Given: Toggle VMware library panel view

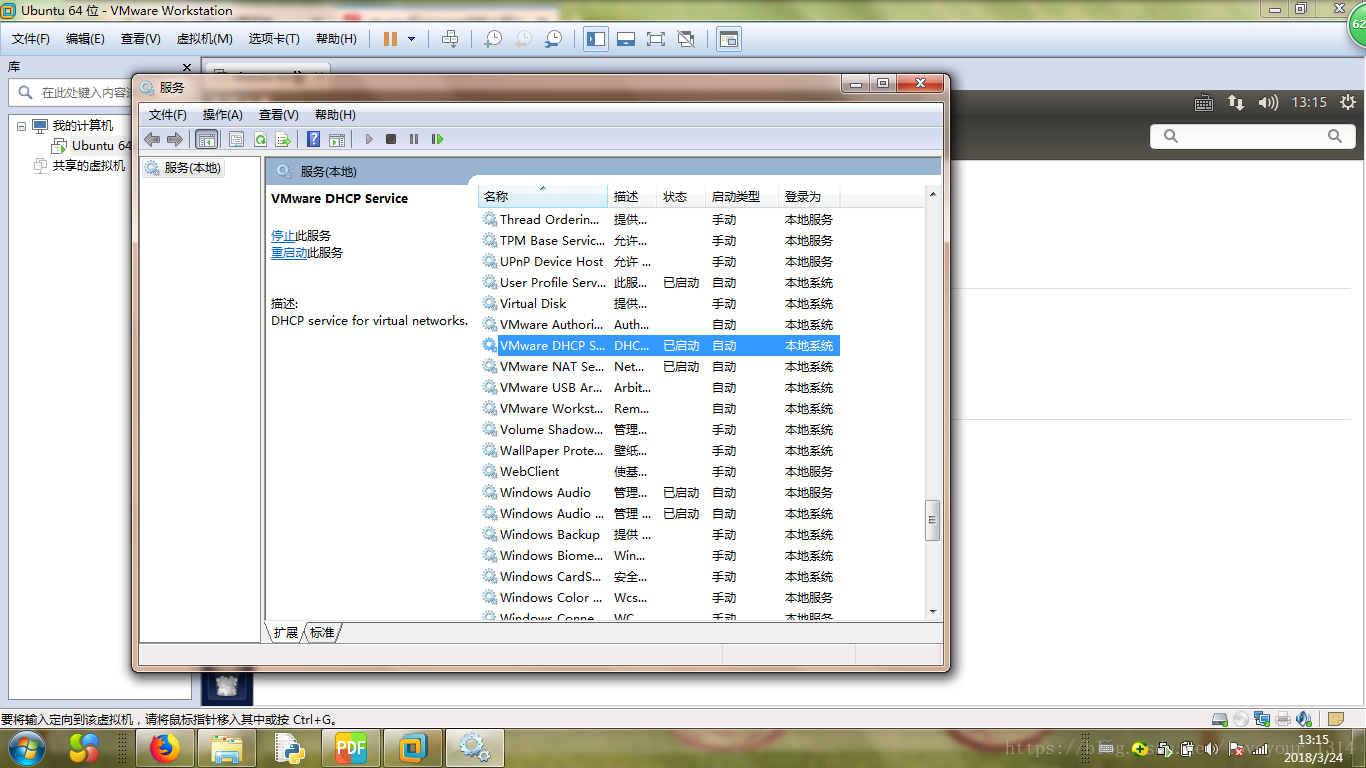Looking at the screenshot, I should (x=596, y=39).
